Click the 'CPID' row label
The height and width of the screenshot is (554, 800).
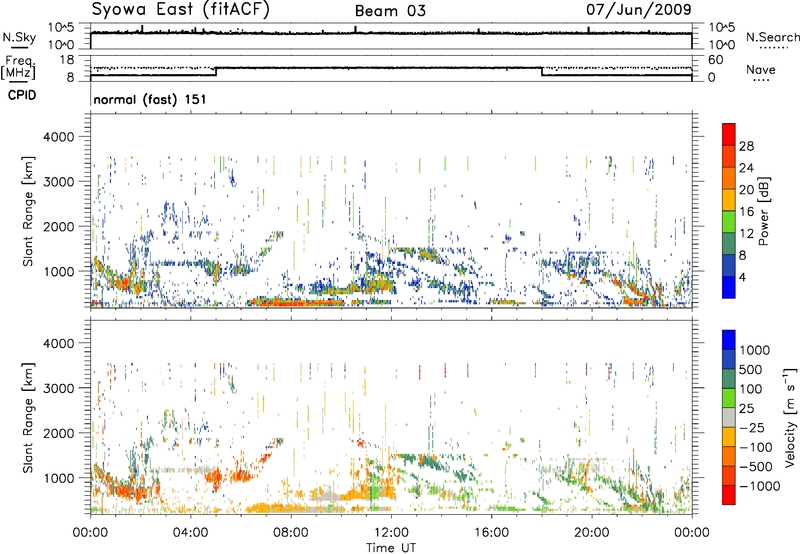pos(22,95)
